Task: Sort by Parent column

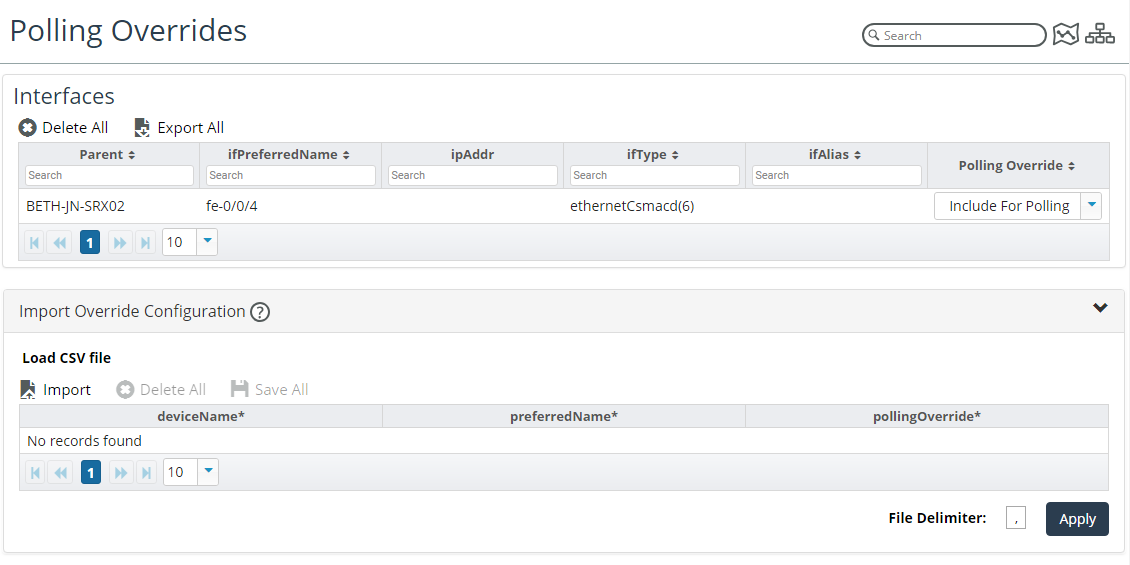Action: coord(108,155)
